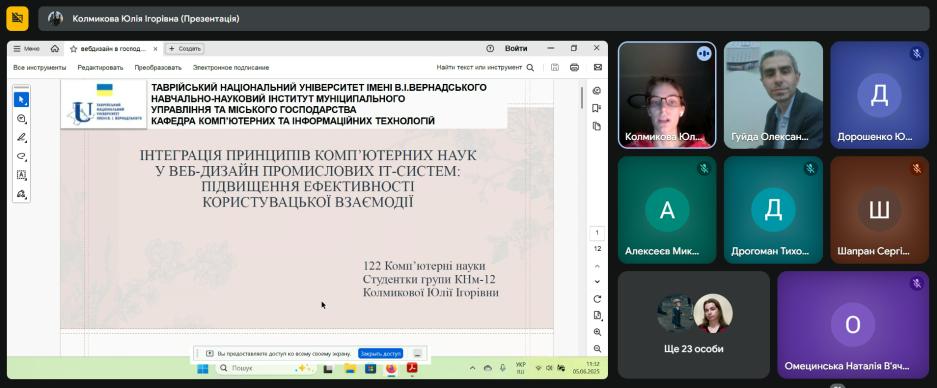The width and height of the screenshot is (937, 388).
Task: Click the Войти sign-in button
Action: point(516,48)
